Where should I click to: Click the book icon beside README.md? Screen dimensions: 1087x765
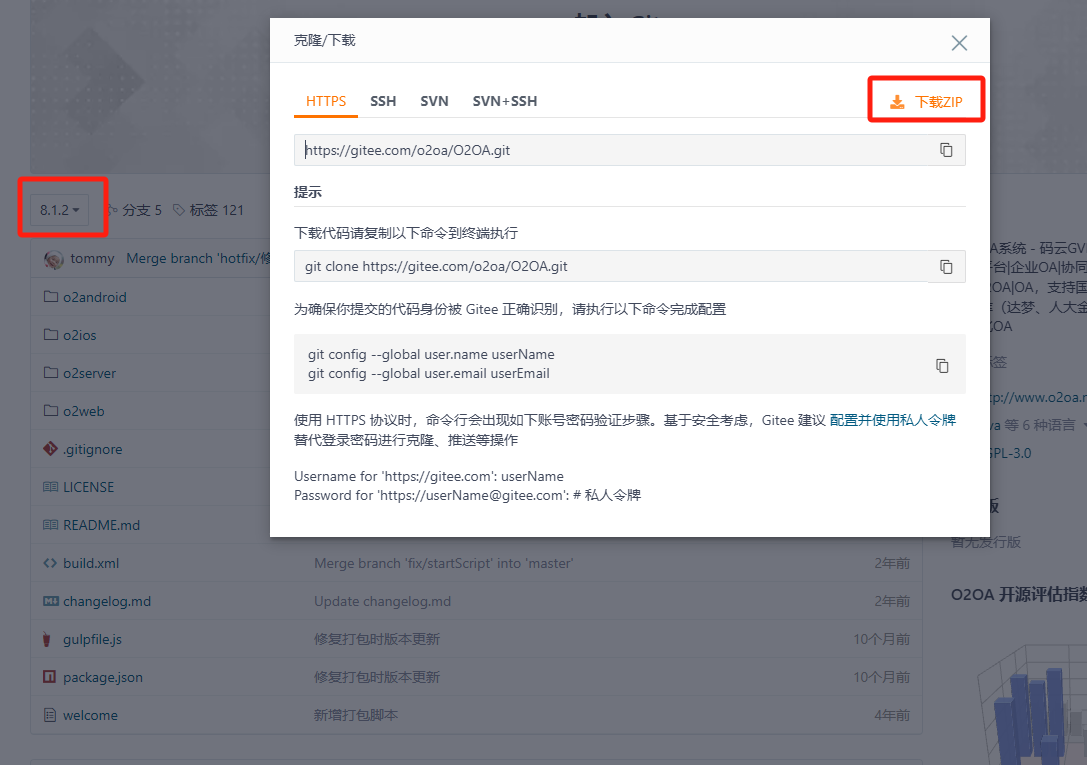click(x=51, y=525)
